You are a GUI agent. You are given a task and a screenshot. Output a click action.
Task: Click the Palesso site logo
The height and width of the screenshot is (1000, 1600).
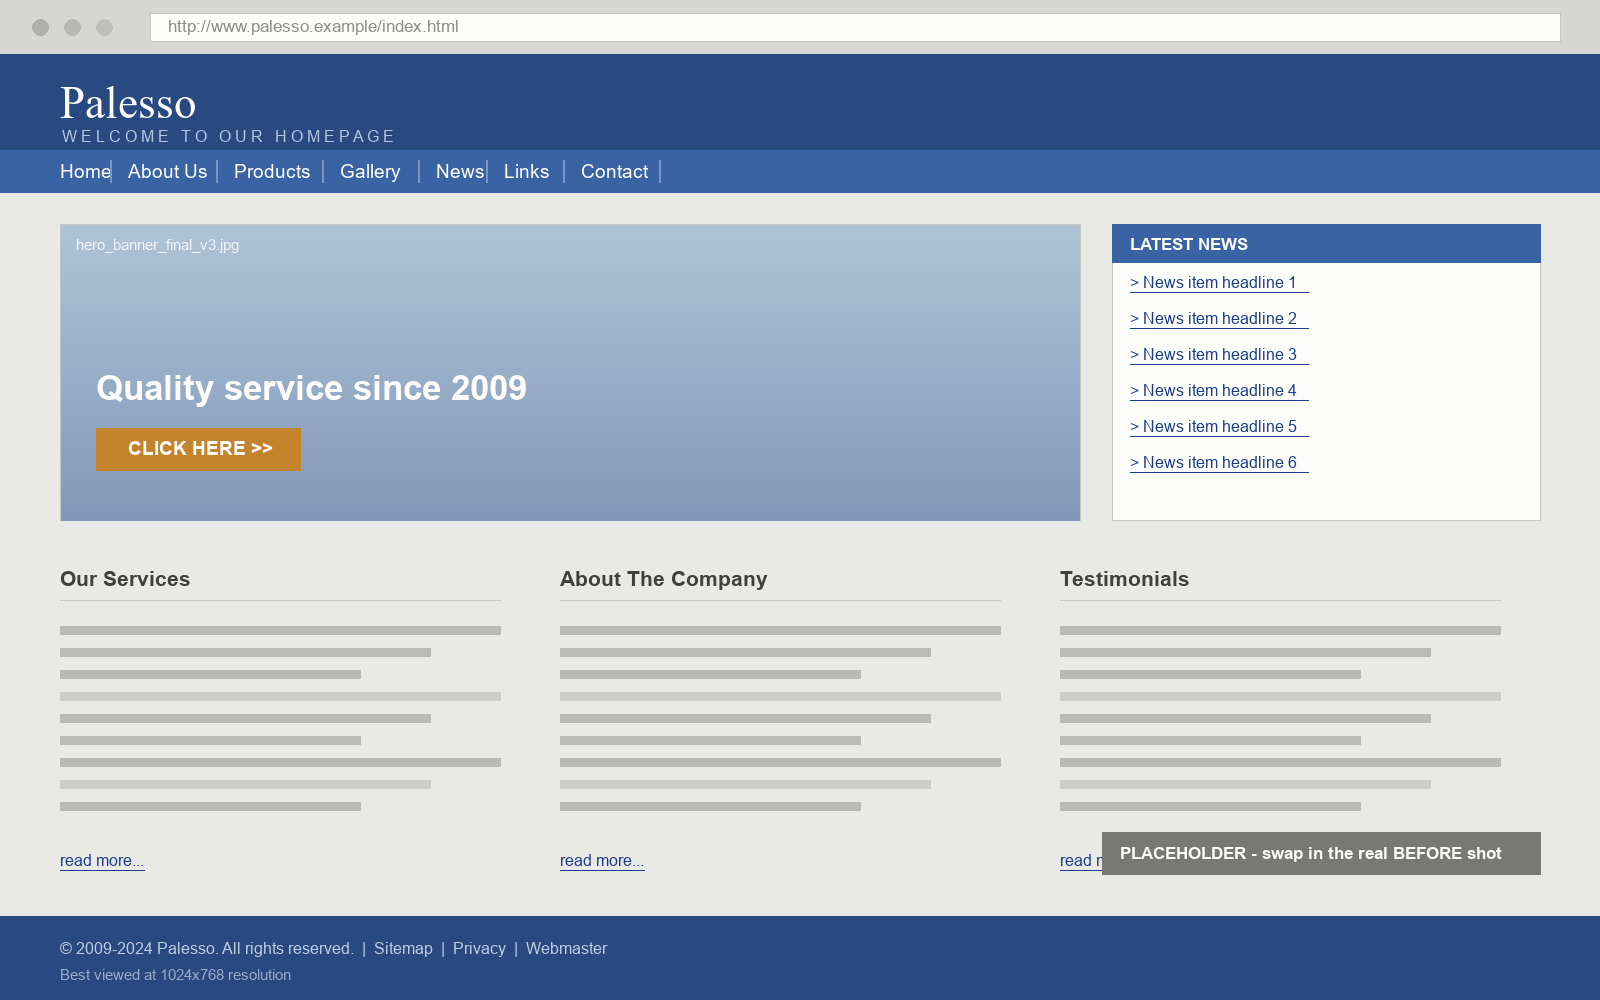tap(128, 104)
